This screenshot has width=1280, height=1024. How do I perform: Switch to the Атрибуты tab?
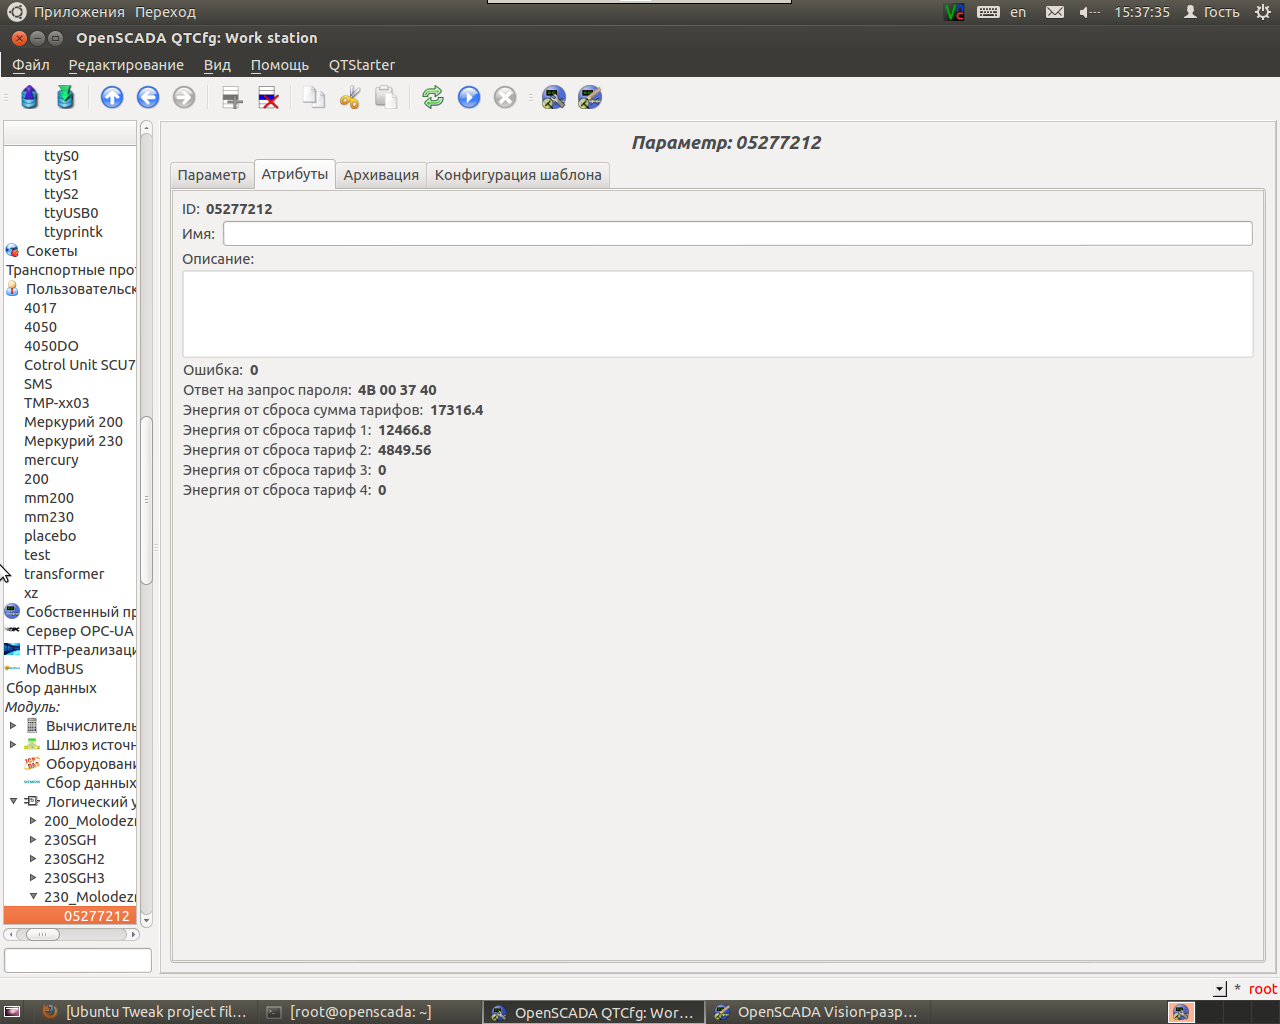click(x=295, y=174)
